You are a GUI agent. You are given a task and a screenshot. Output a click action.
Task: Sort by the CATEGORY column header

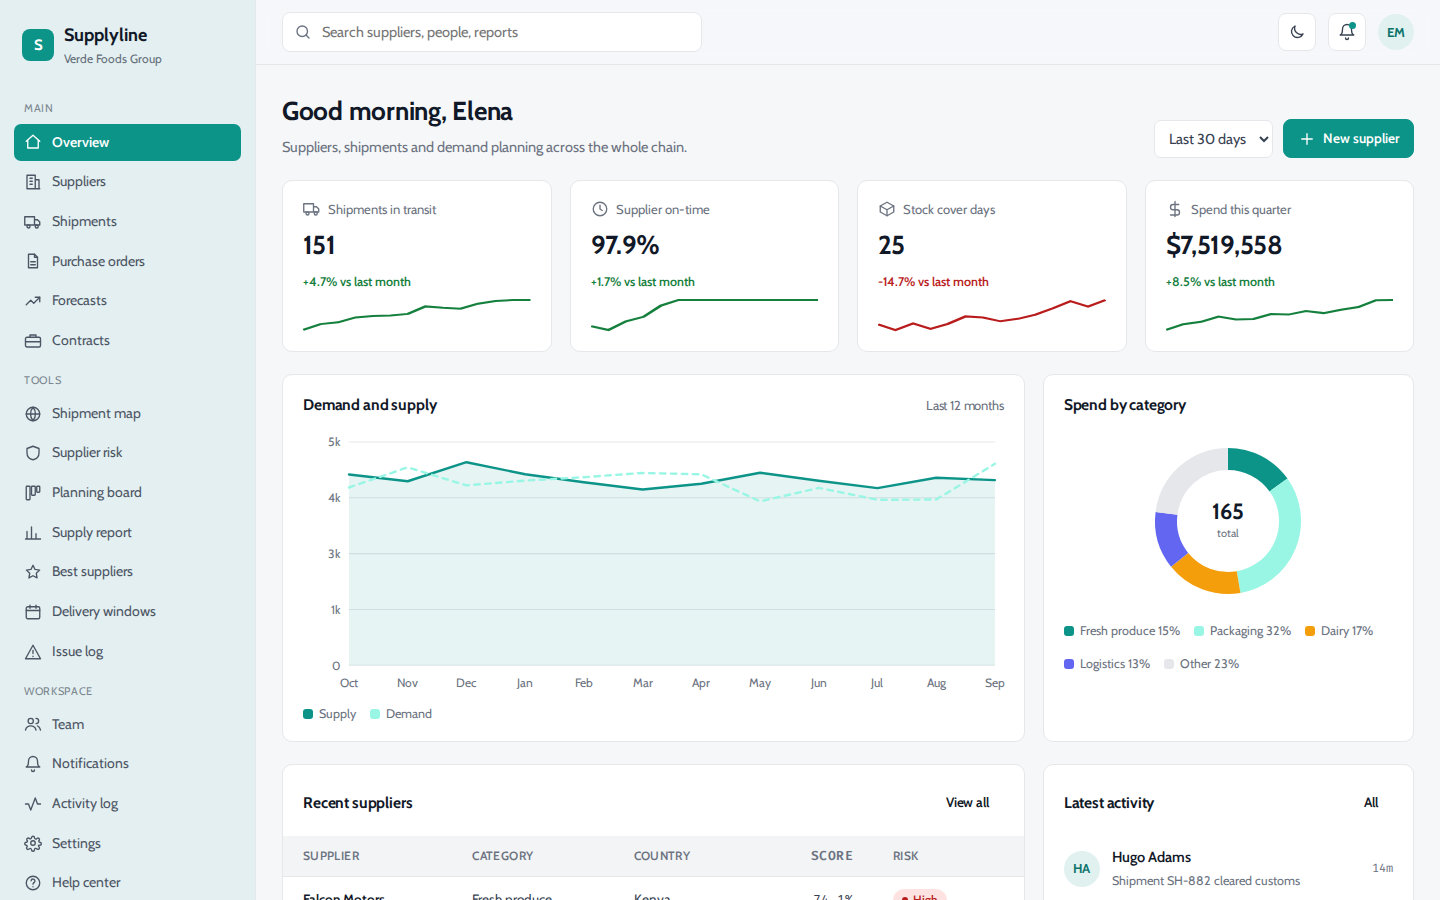pos(502,856)
